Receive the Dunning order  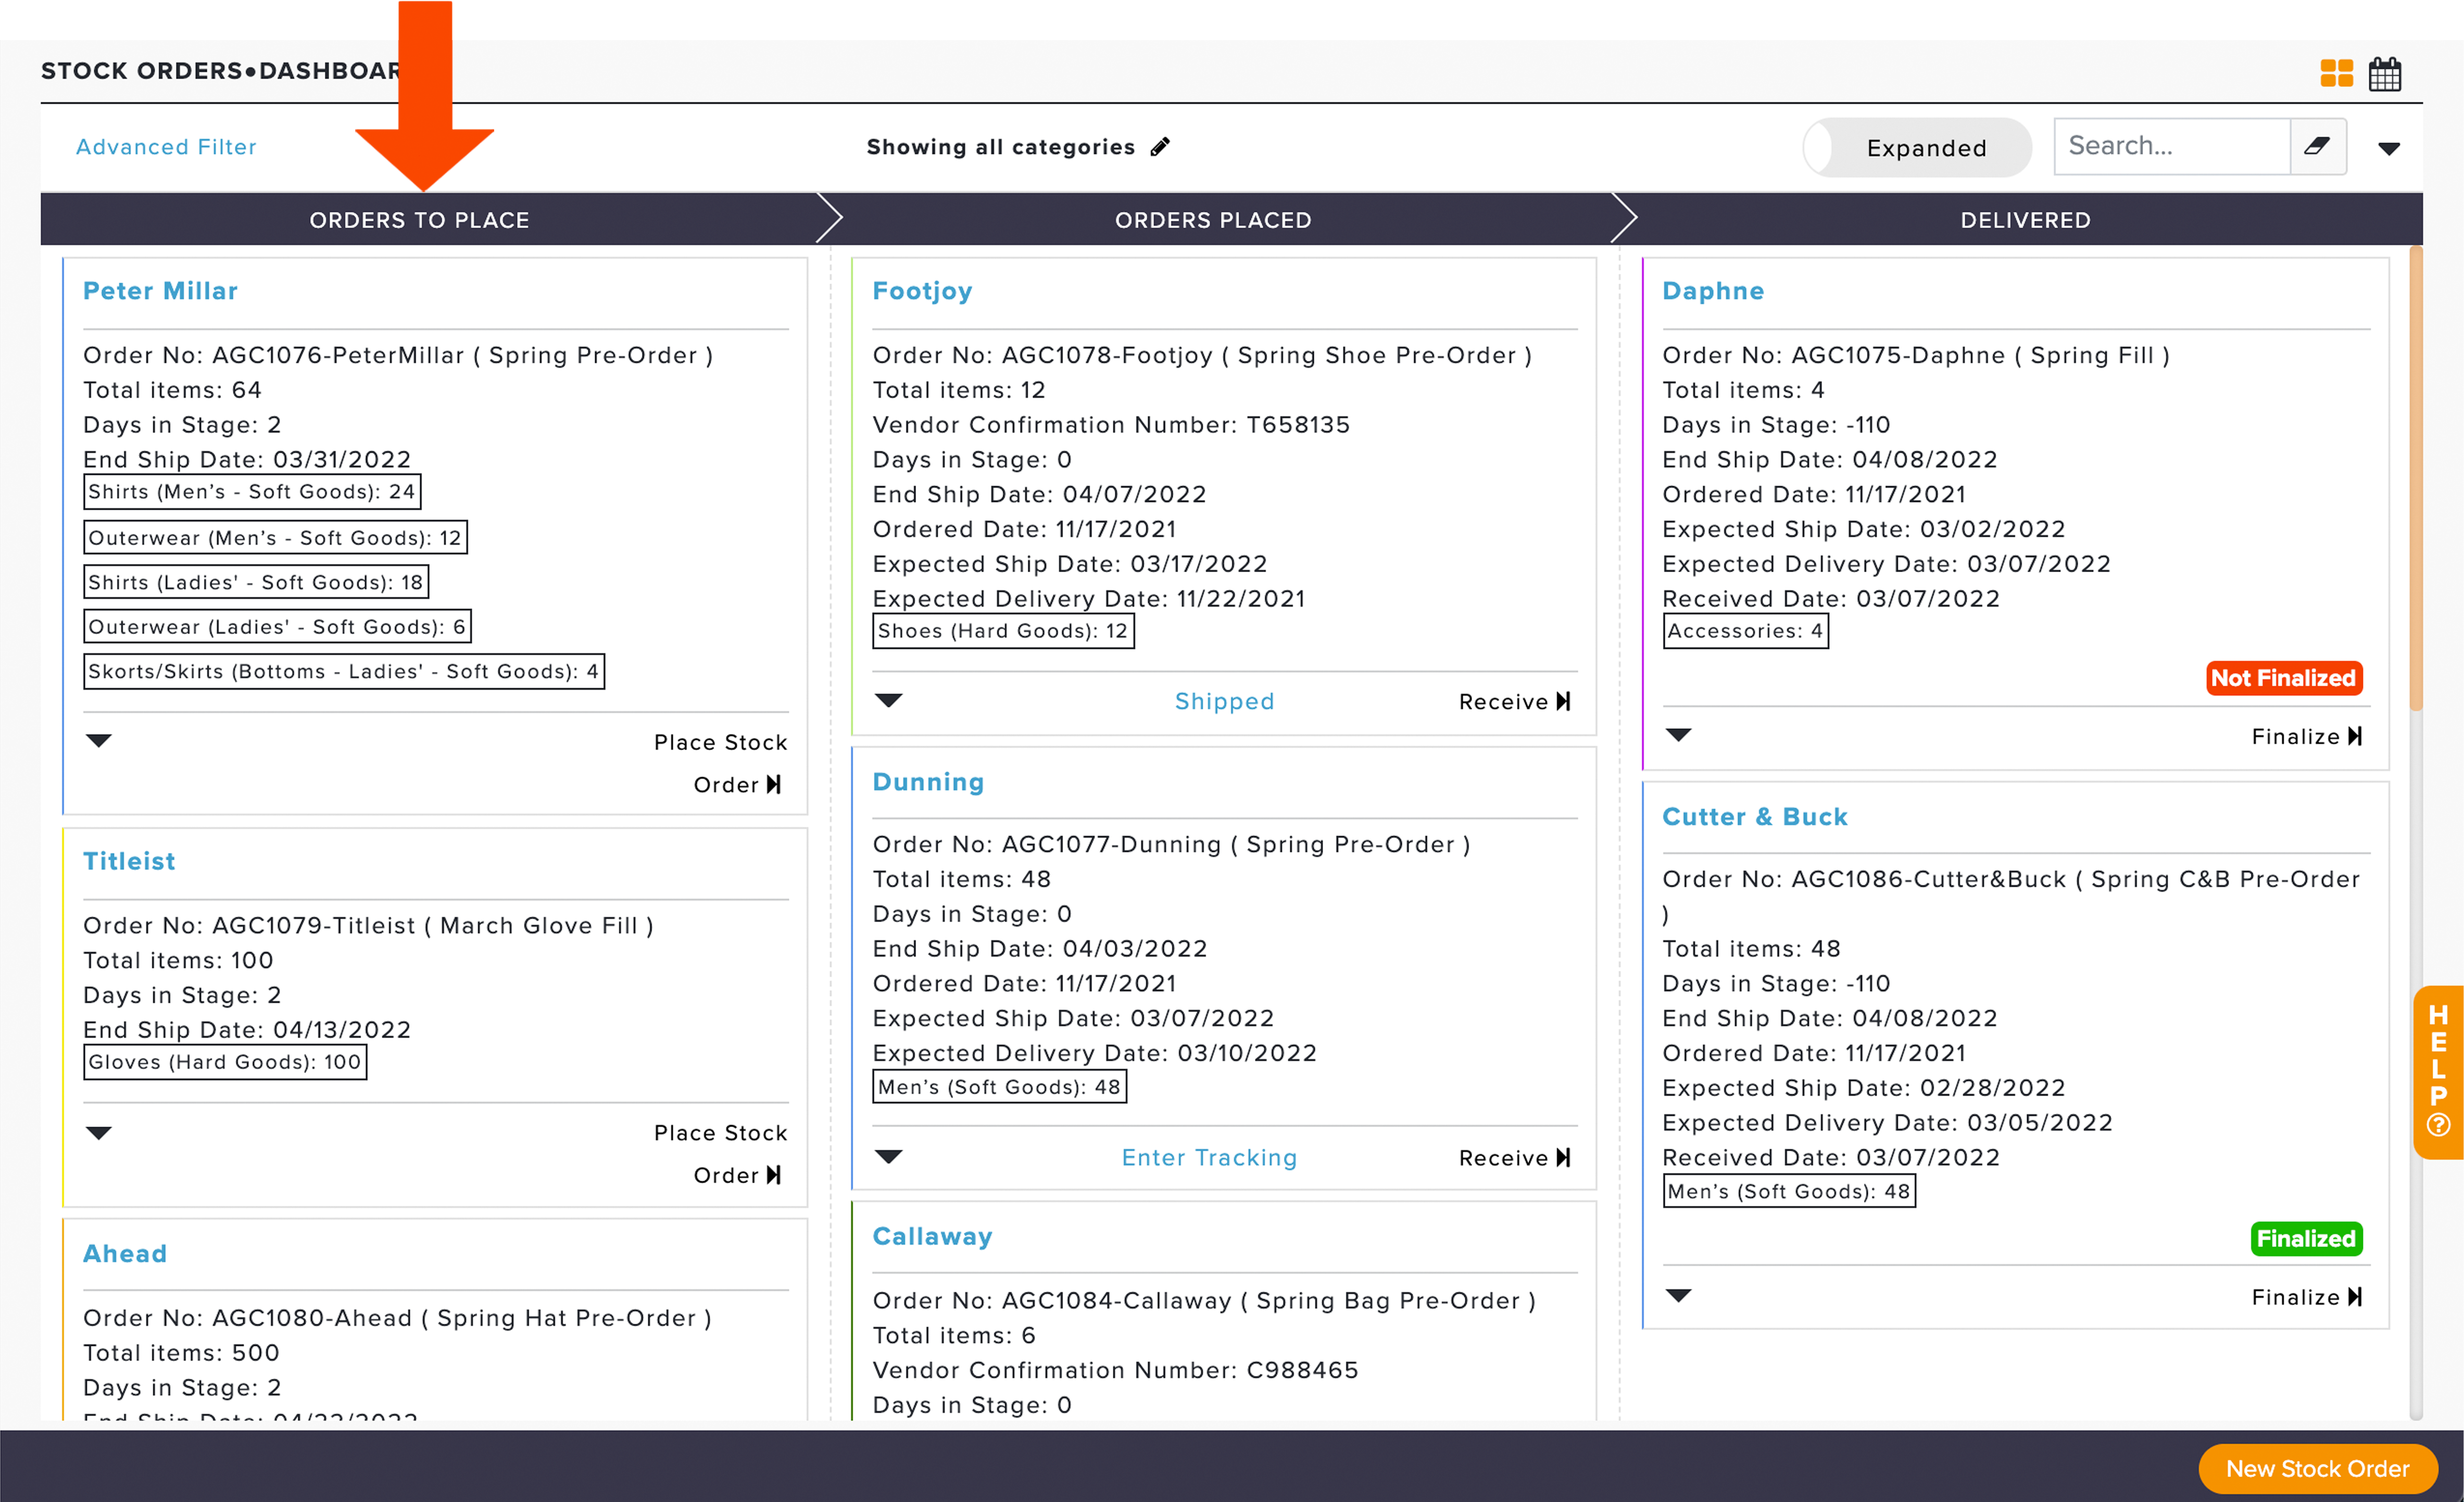[x=1515, y=1158]
